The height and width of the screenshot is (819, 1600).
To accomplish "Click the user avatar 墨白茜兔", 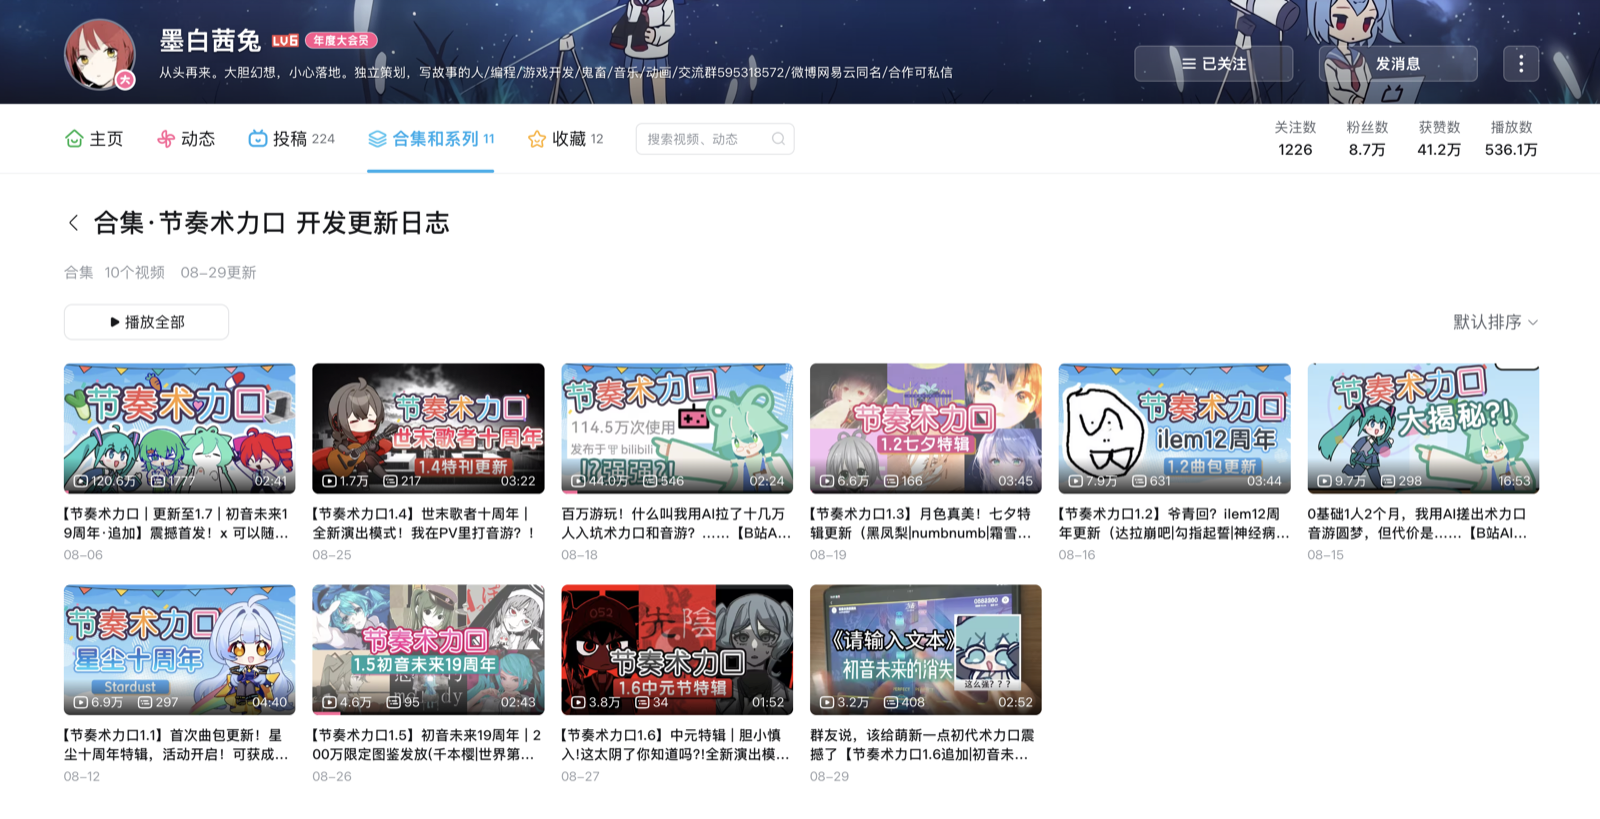I will click(x=100, y=54).
